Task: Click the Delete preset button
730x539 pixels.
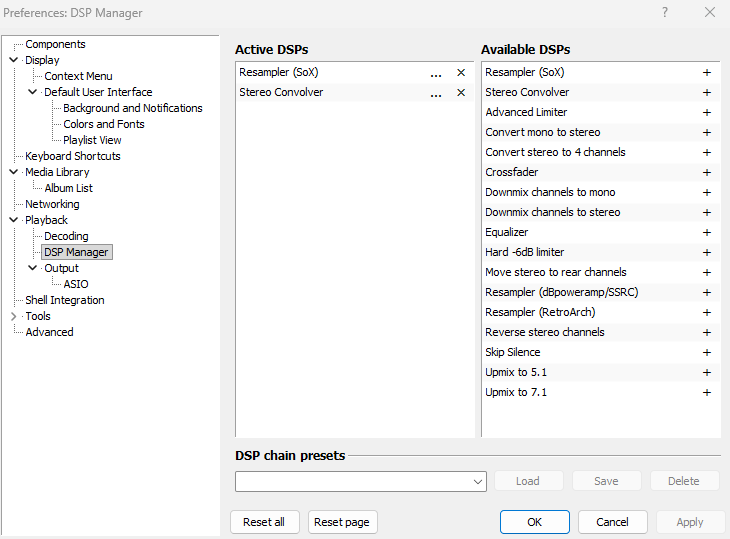Action: tap(684, 481)
